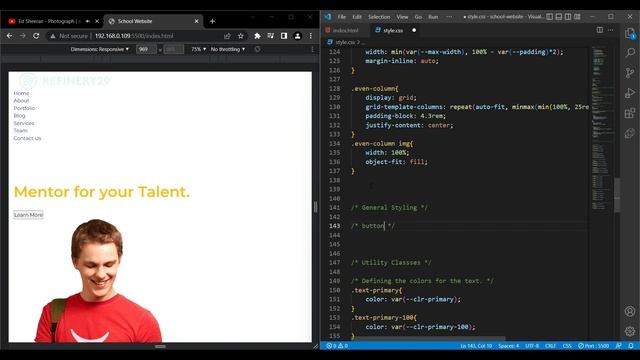Open Source Control in the VS Code activity bar
This screenshot has height=360, width=640.
coord(630,73)
